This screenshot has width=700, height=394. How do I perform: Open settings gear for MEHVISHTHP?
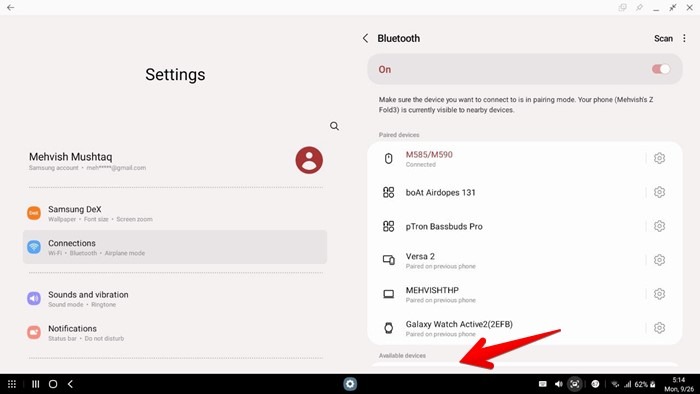tap(659, 294)
